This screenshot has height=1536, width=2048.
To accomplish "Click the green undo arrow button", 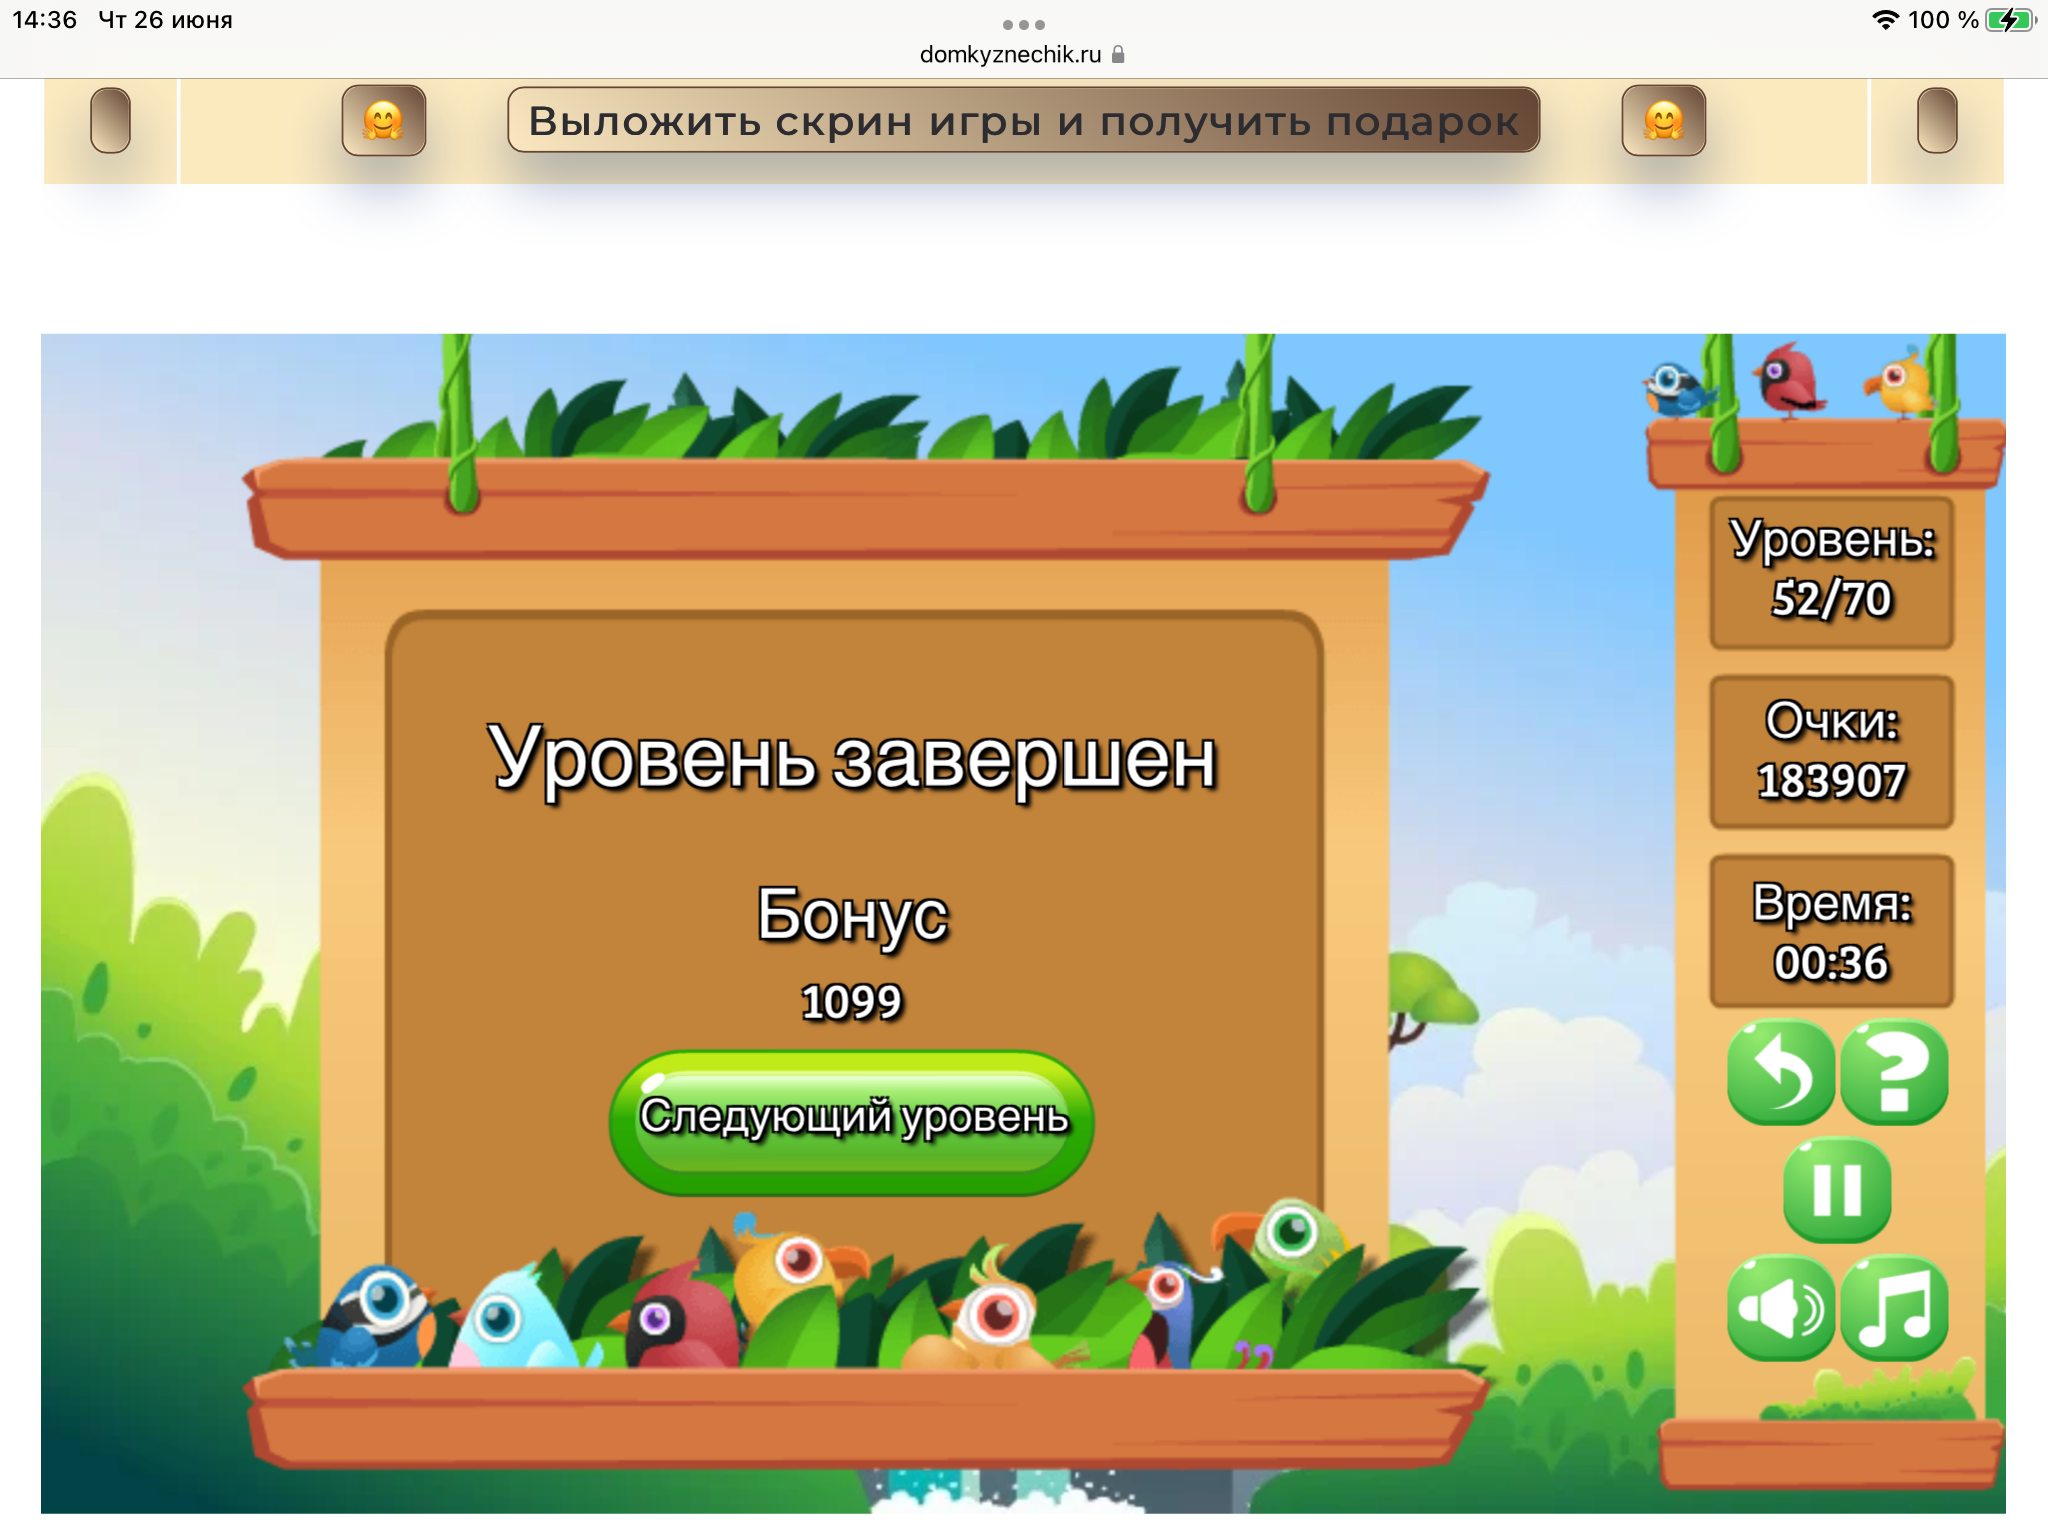I will point(1781,1072).
